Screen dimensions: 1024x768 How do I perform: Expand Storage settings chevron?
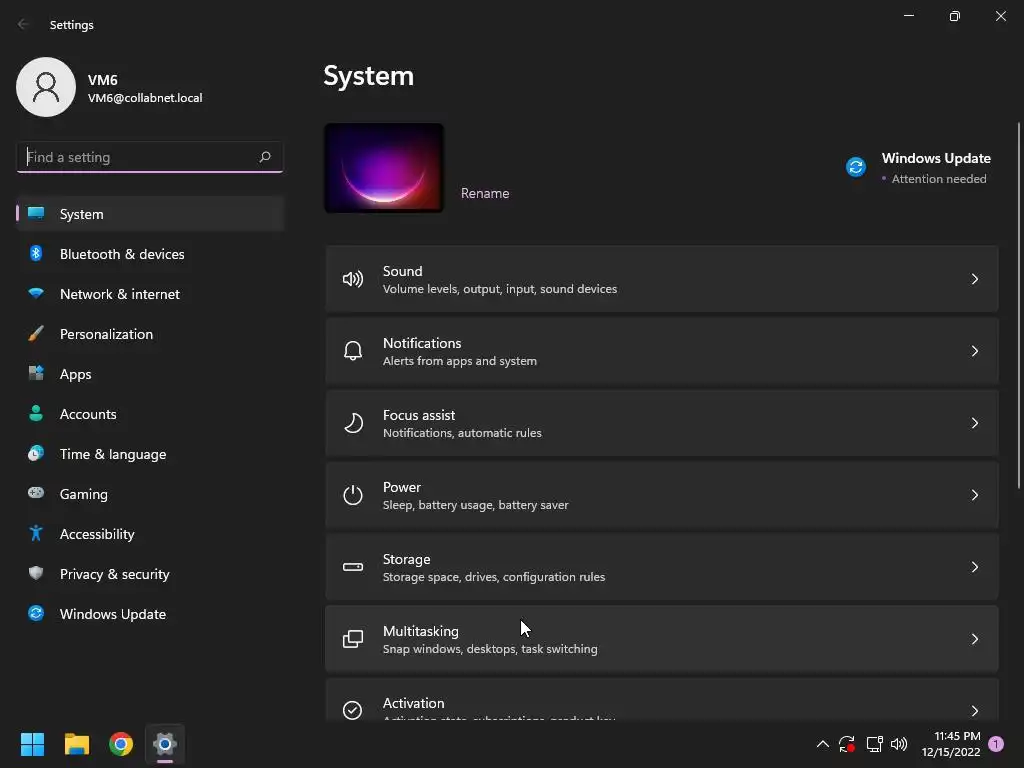974,567
